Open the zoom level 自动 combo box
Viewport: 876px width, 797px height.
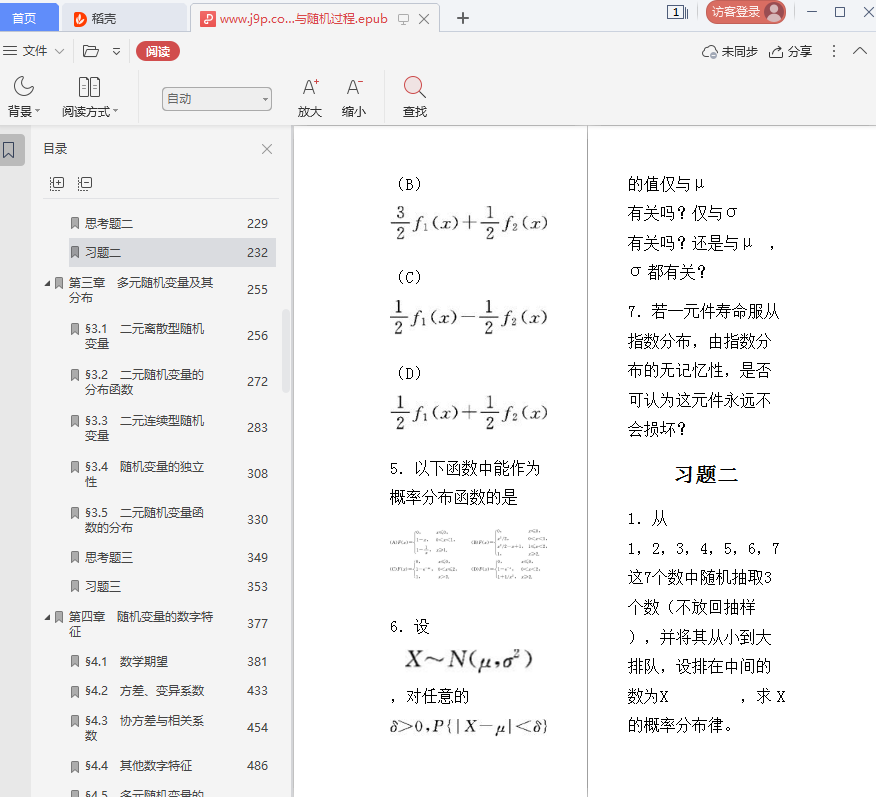[x=217, y=98]
